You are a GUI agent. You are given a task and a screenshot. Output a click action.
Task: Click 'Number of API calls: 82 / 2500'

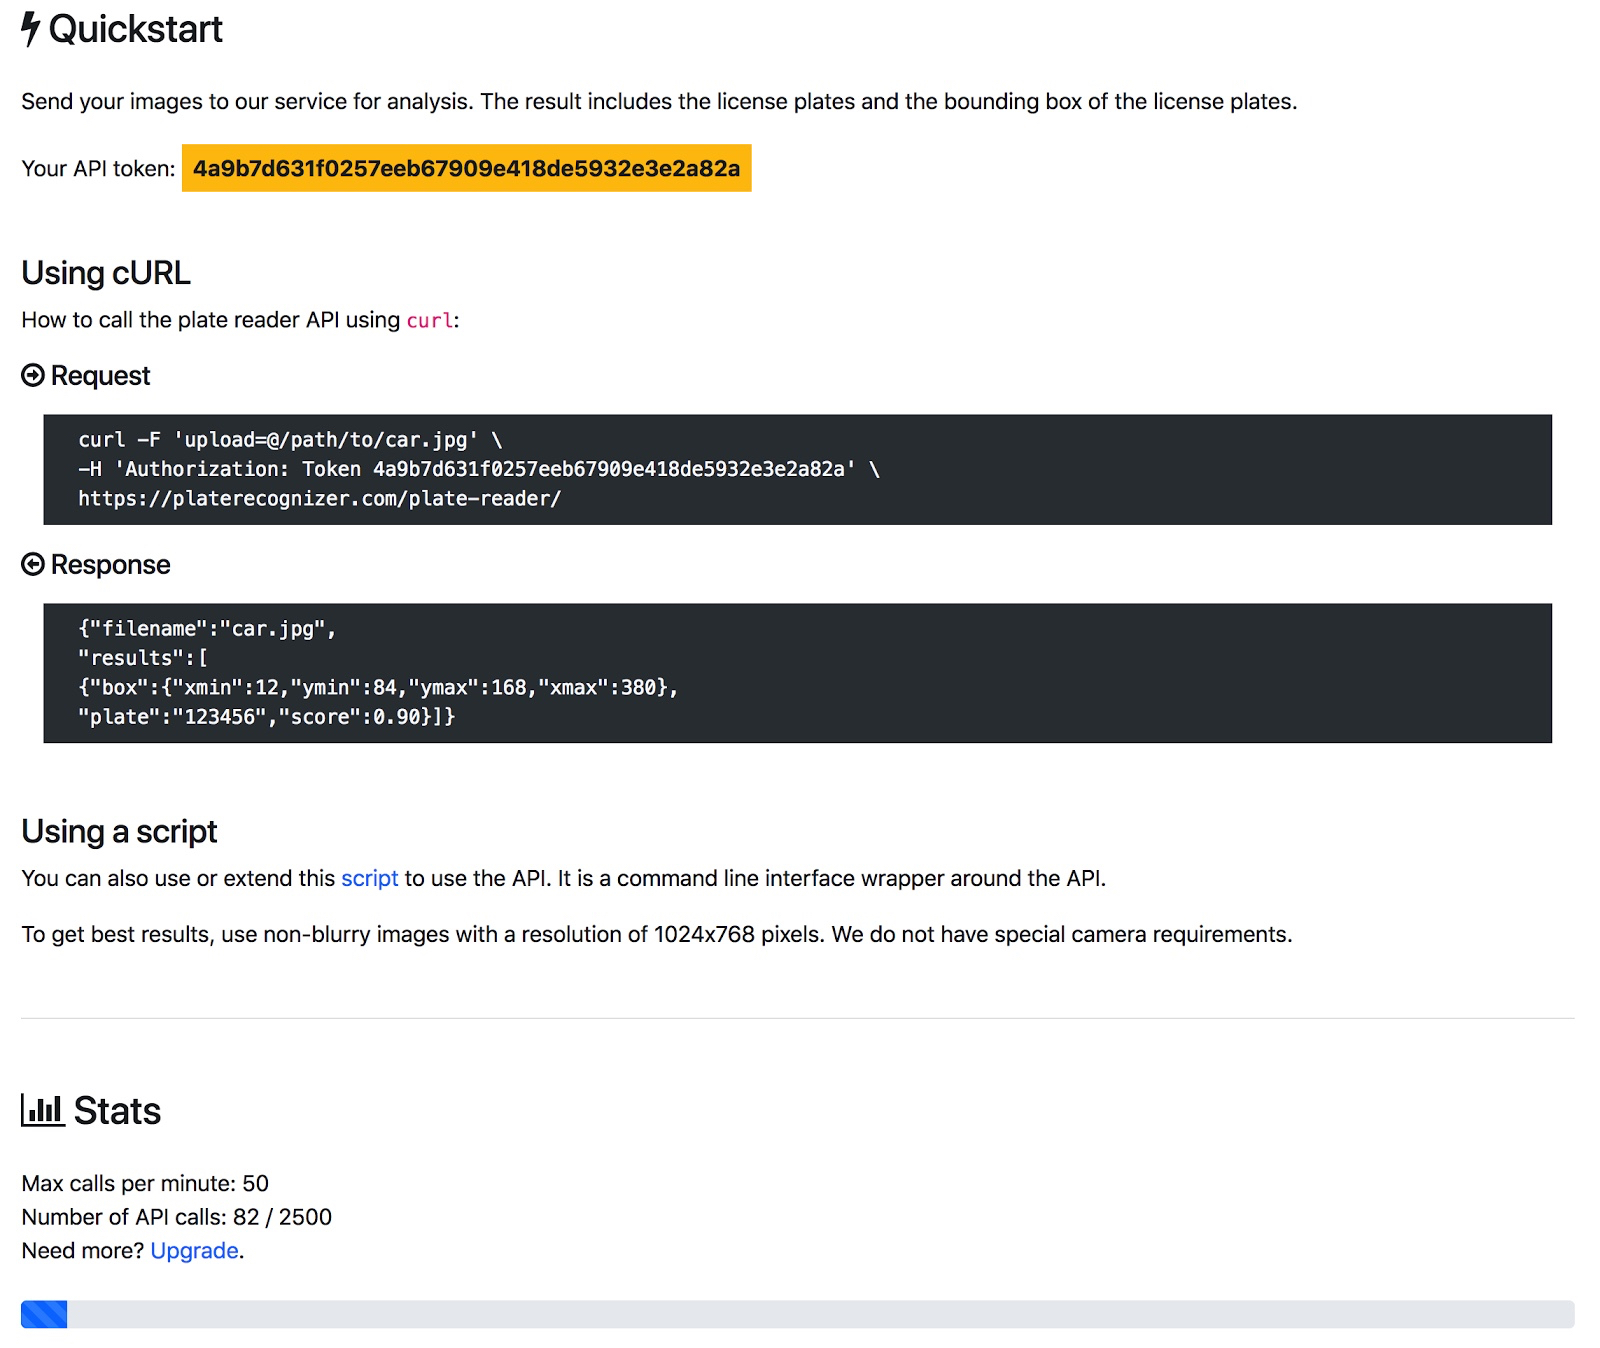point(177,1217)
